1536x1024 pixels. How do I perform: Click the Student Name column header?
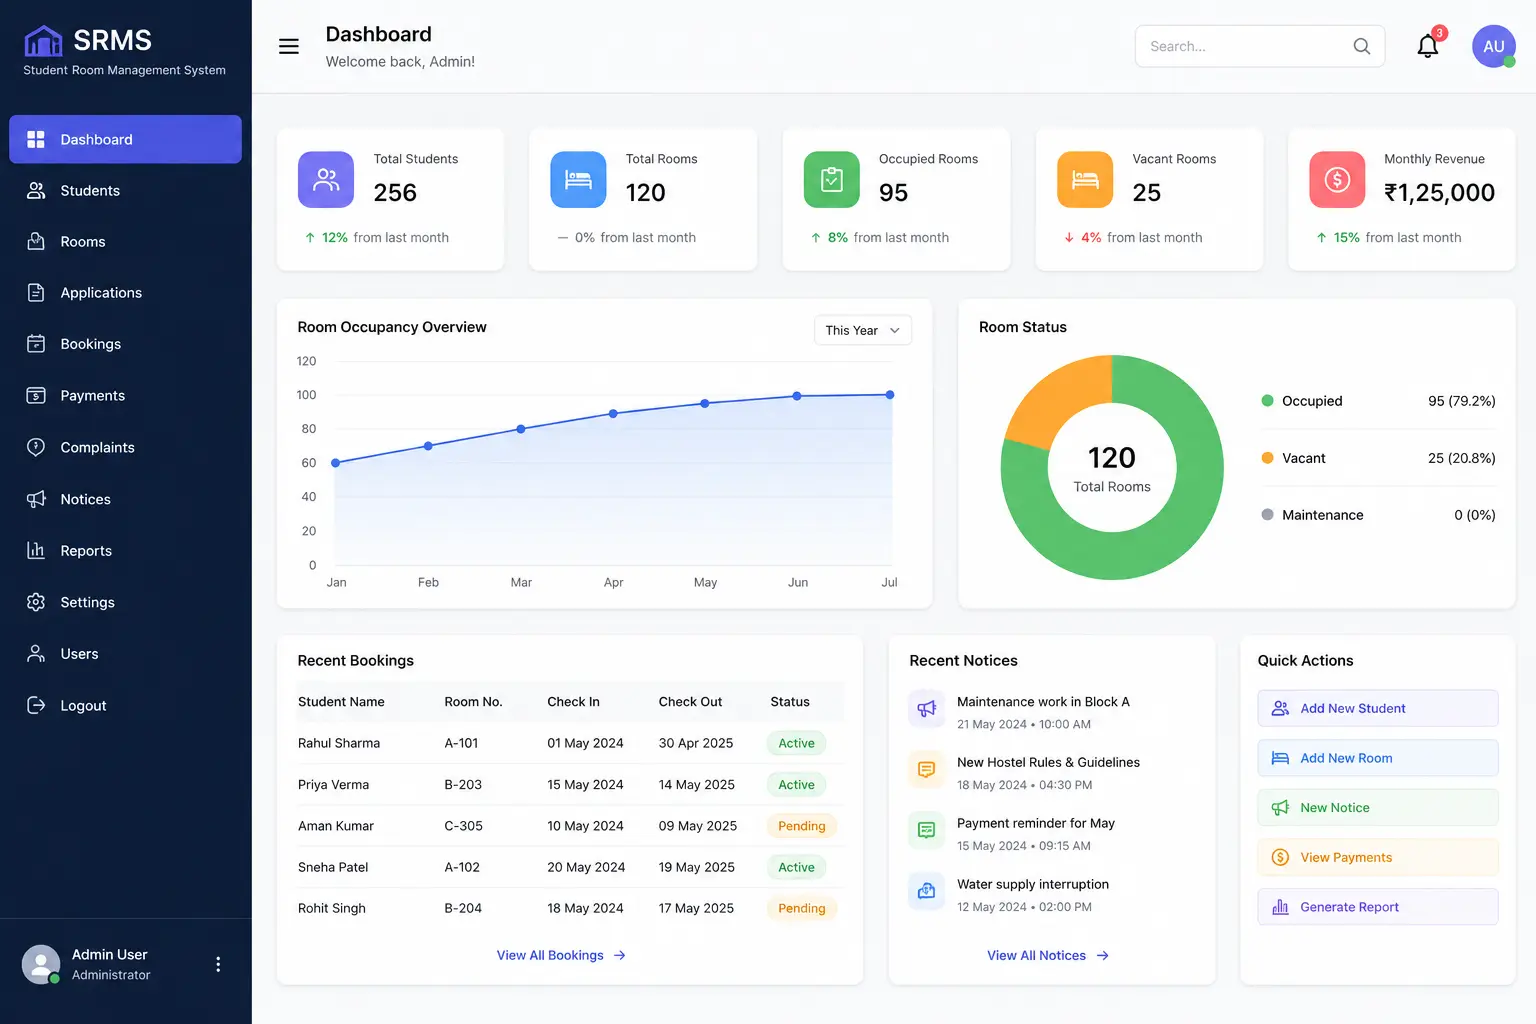(x=341, y=702)
